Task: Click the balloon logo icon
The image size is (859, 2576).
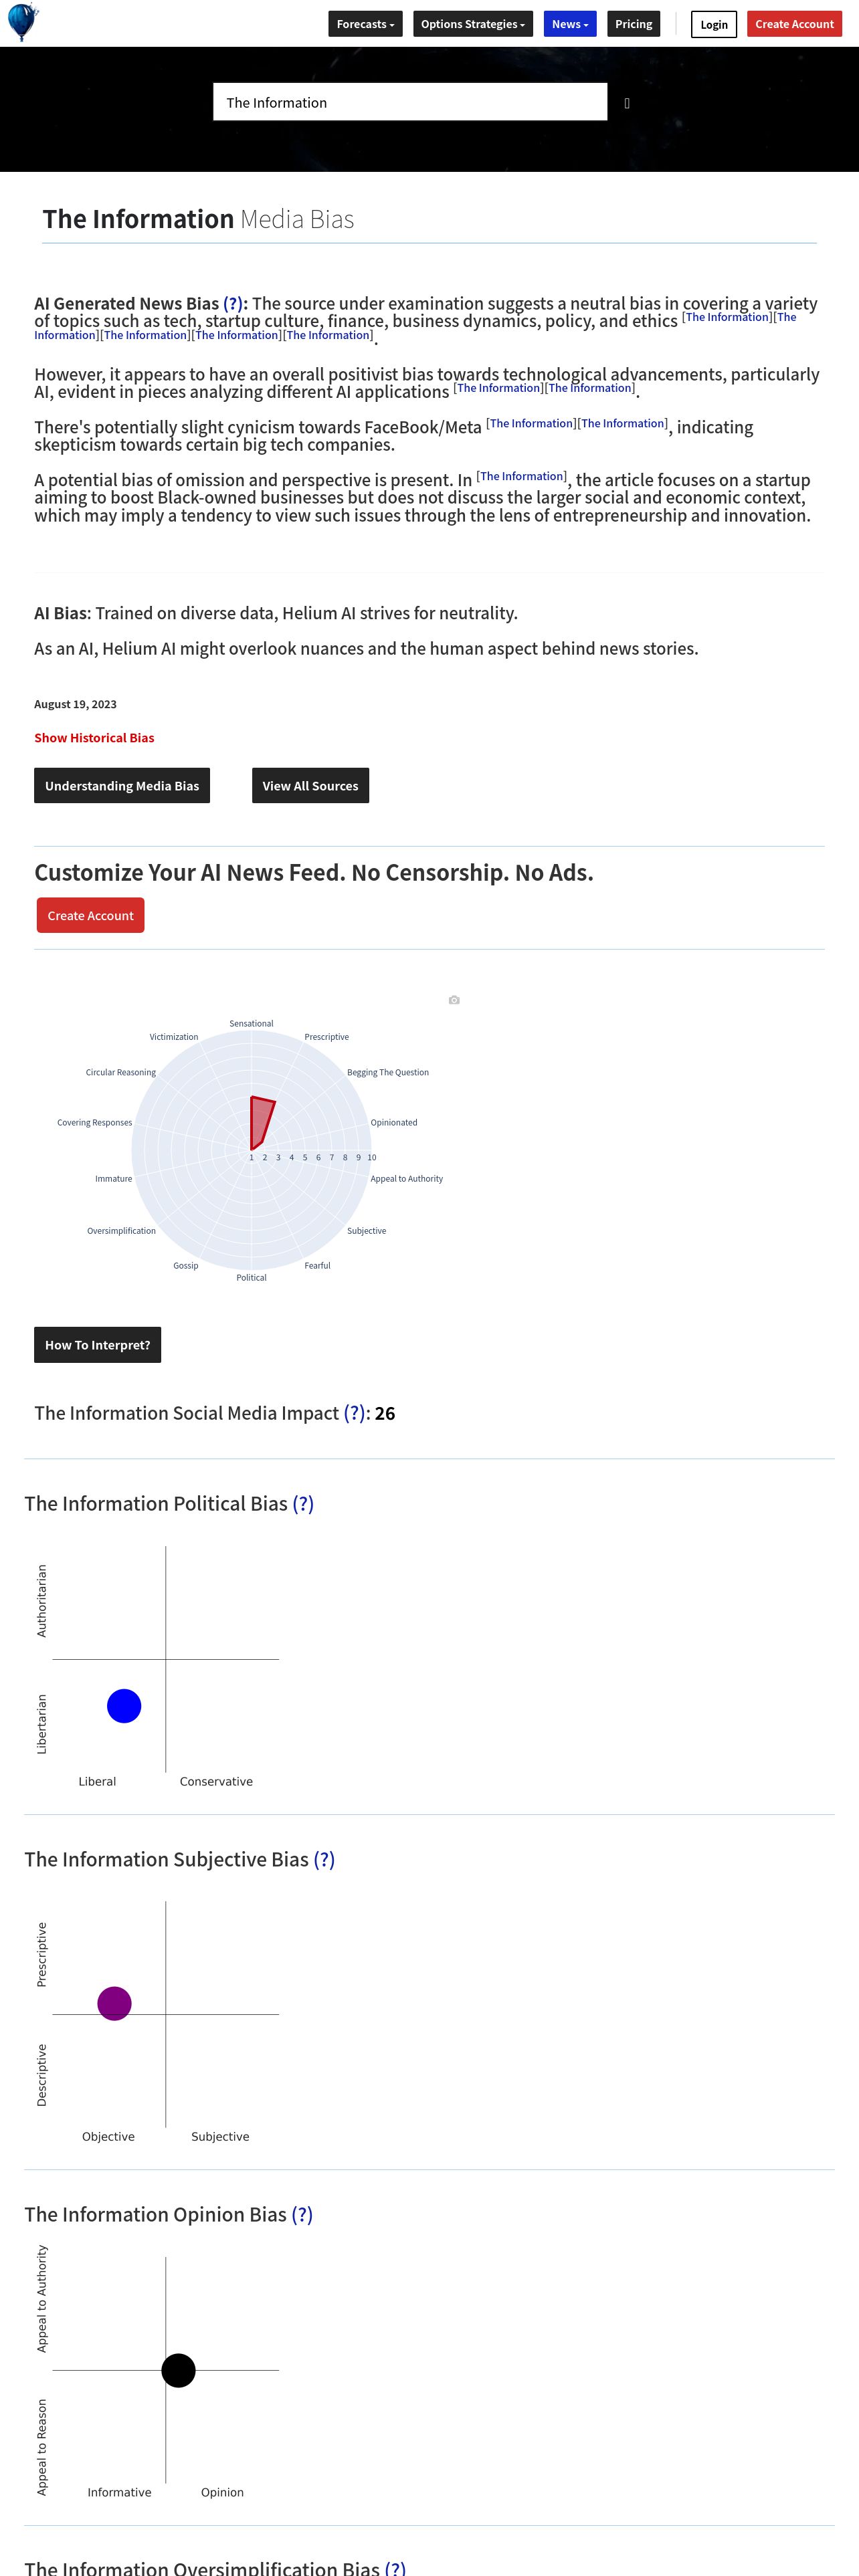Action: click(x=22, y=22)
